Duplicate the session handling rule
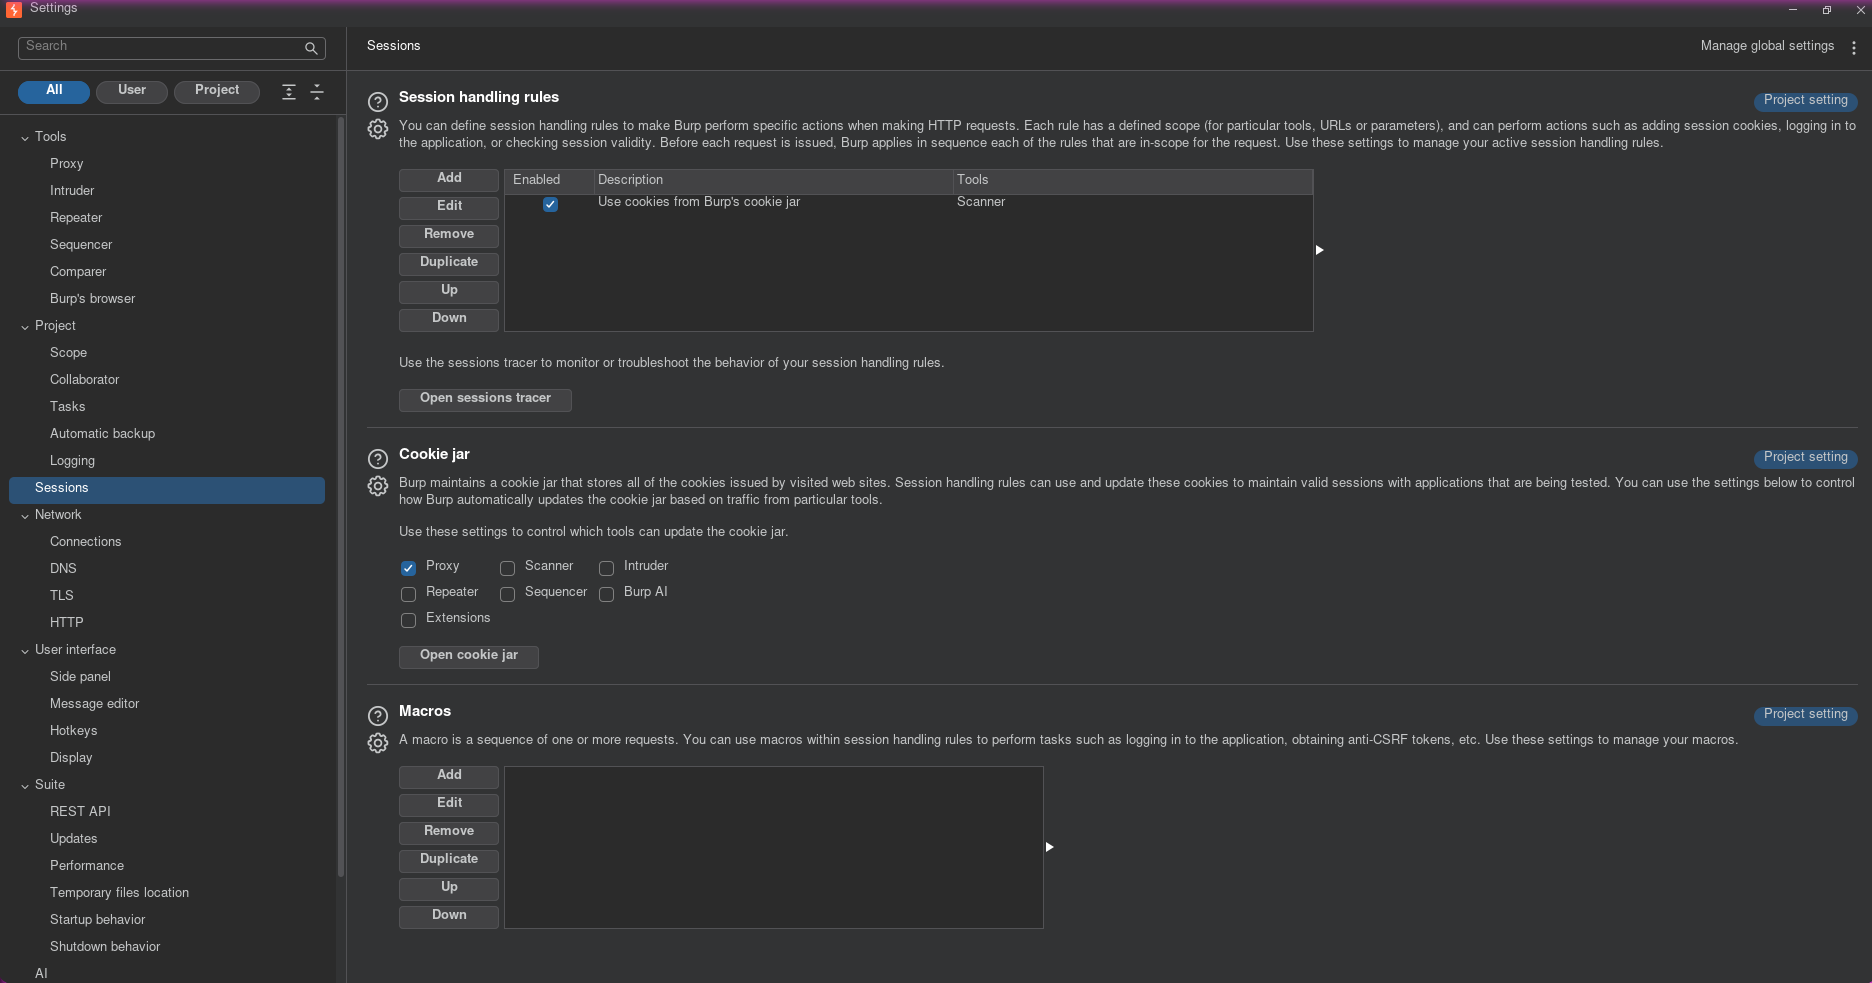The width and height of the screenshot is (1872, 983). pos(449,263)
